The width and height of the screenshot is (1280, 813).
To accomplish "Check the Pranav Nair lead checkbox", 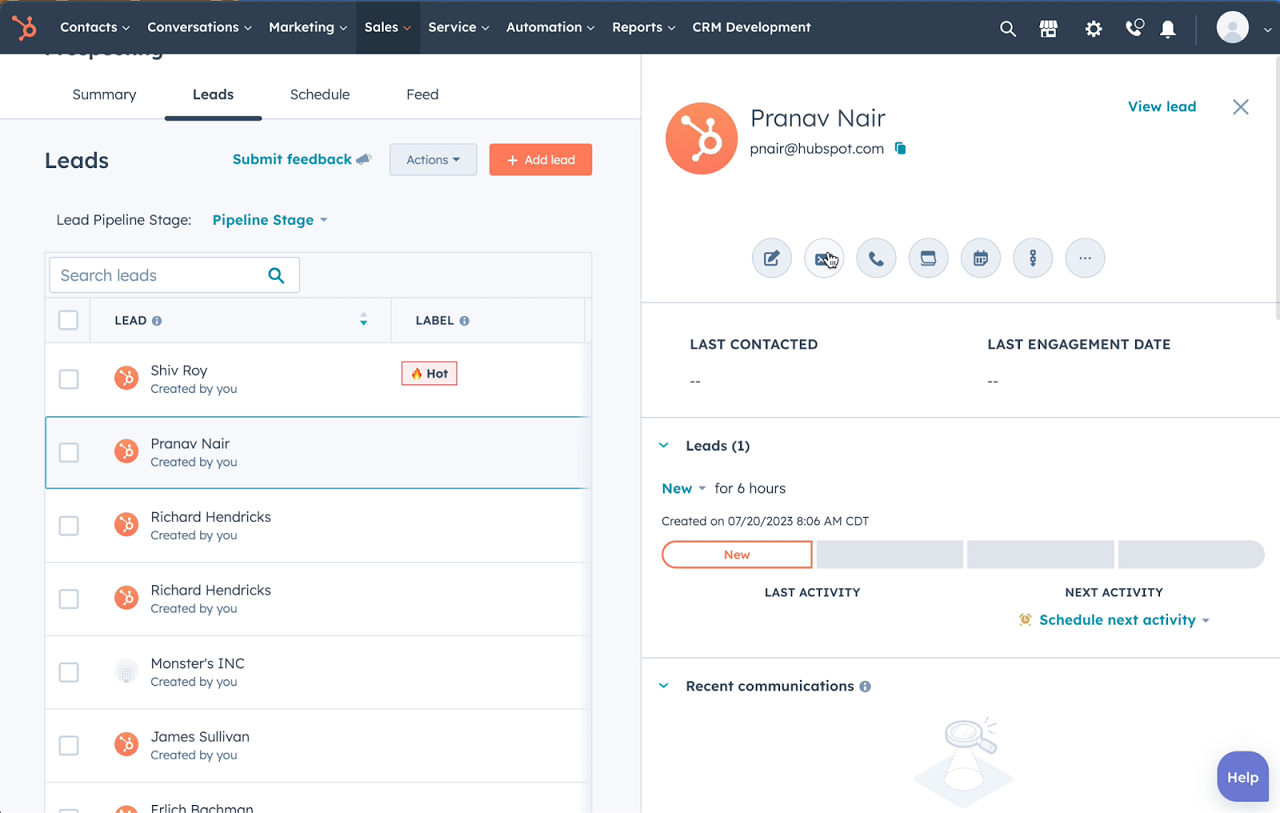I will [68, 452].
